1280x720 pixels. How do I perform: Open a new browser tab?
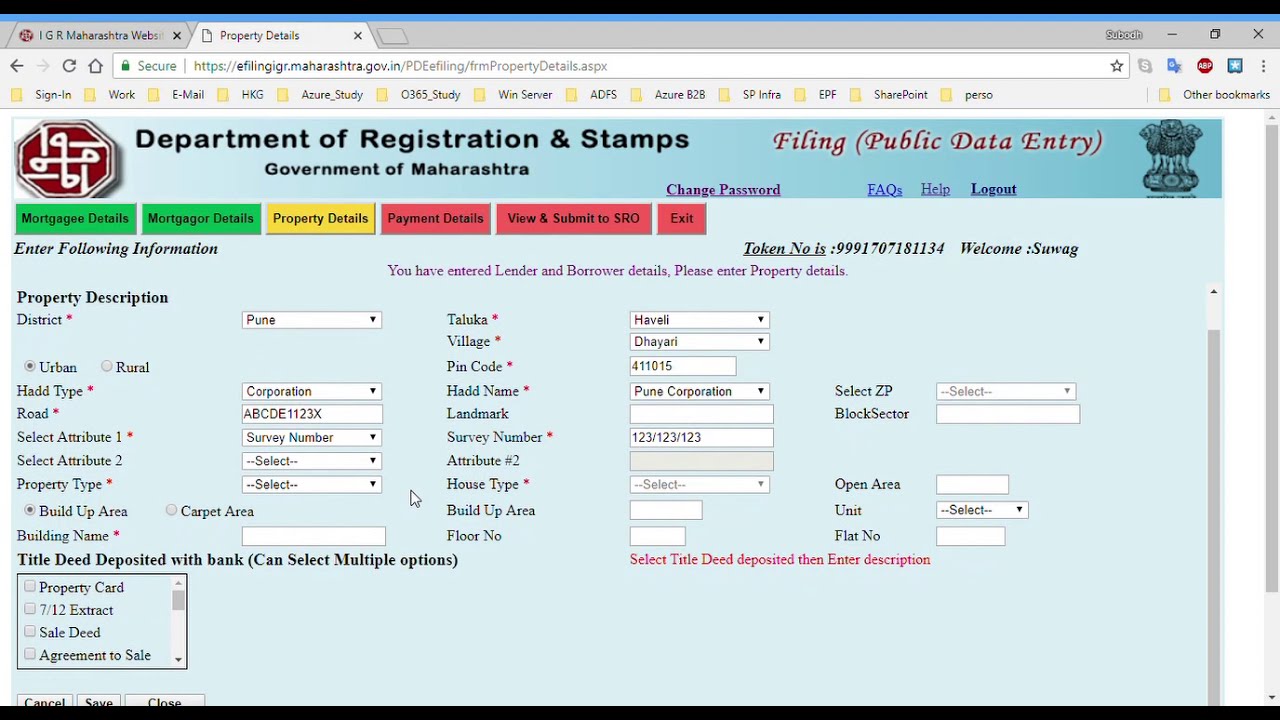coord(393,36)
